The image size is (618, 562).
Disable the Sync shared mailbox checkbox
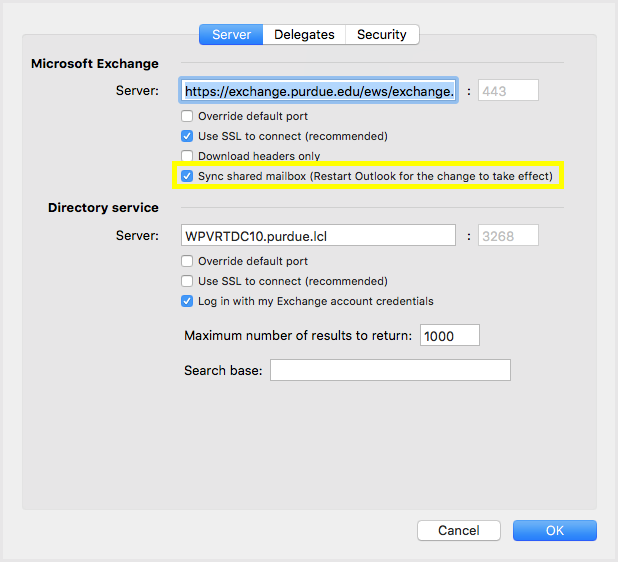point(187,176)
